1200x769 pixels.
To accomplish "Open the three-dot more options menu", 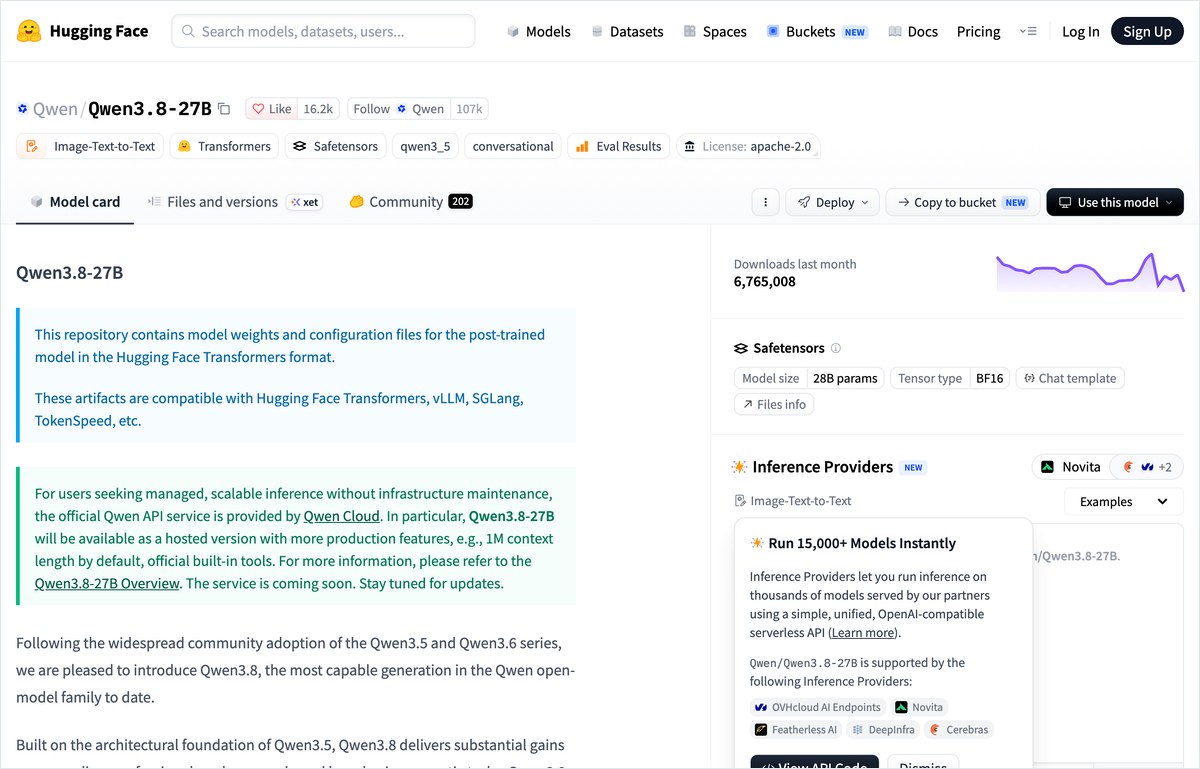I will 765,202.
